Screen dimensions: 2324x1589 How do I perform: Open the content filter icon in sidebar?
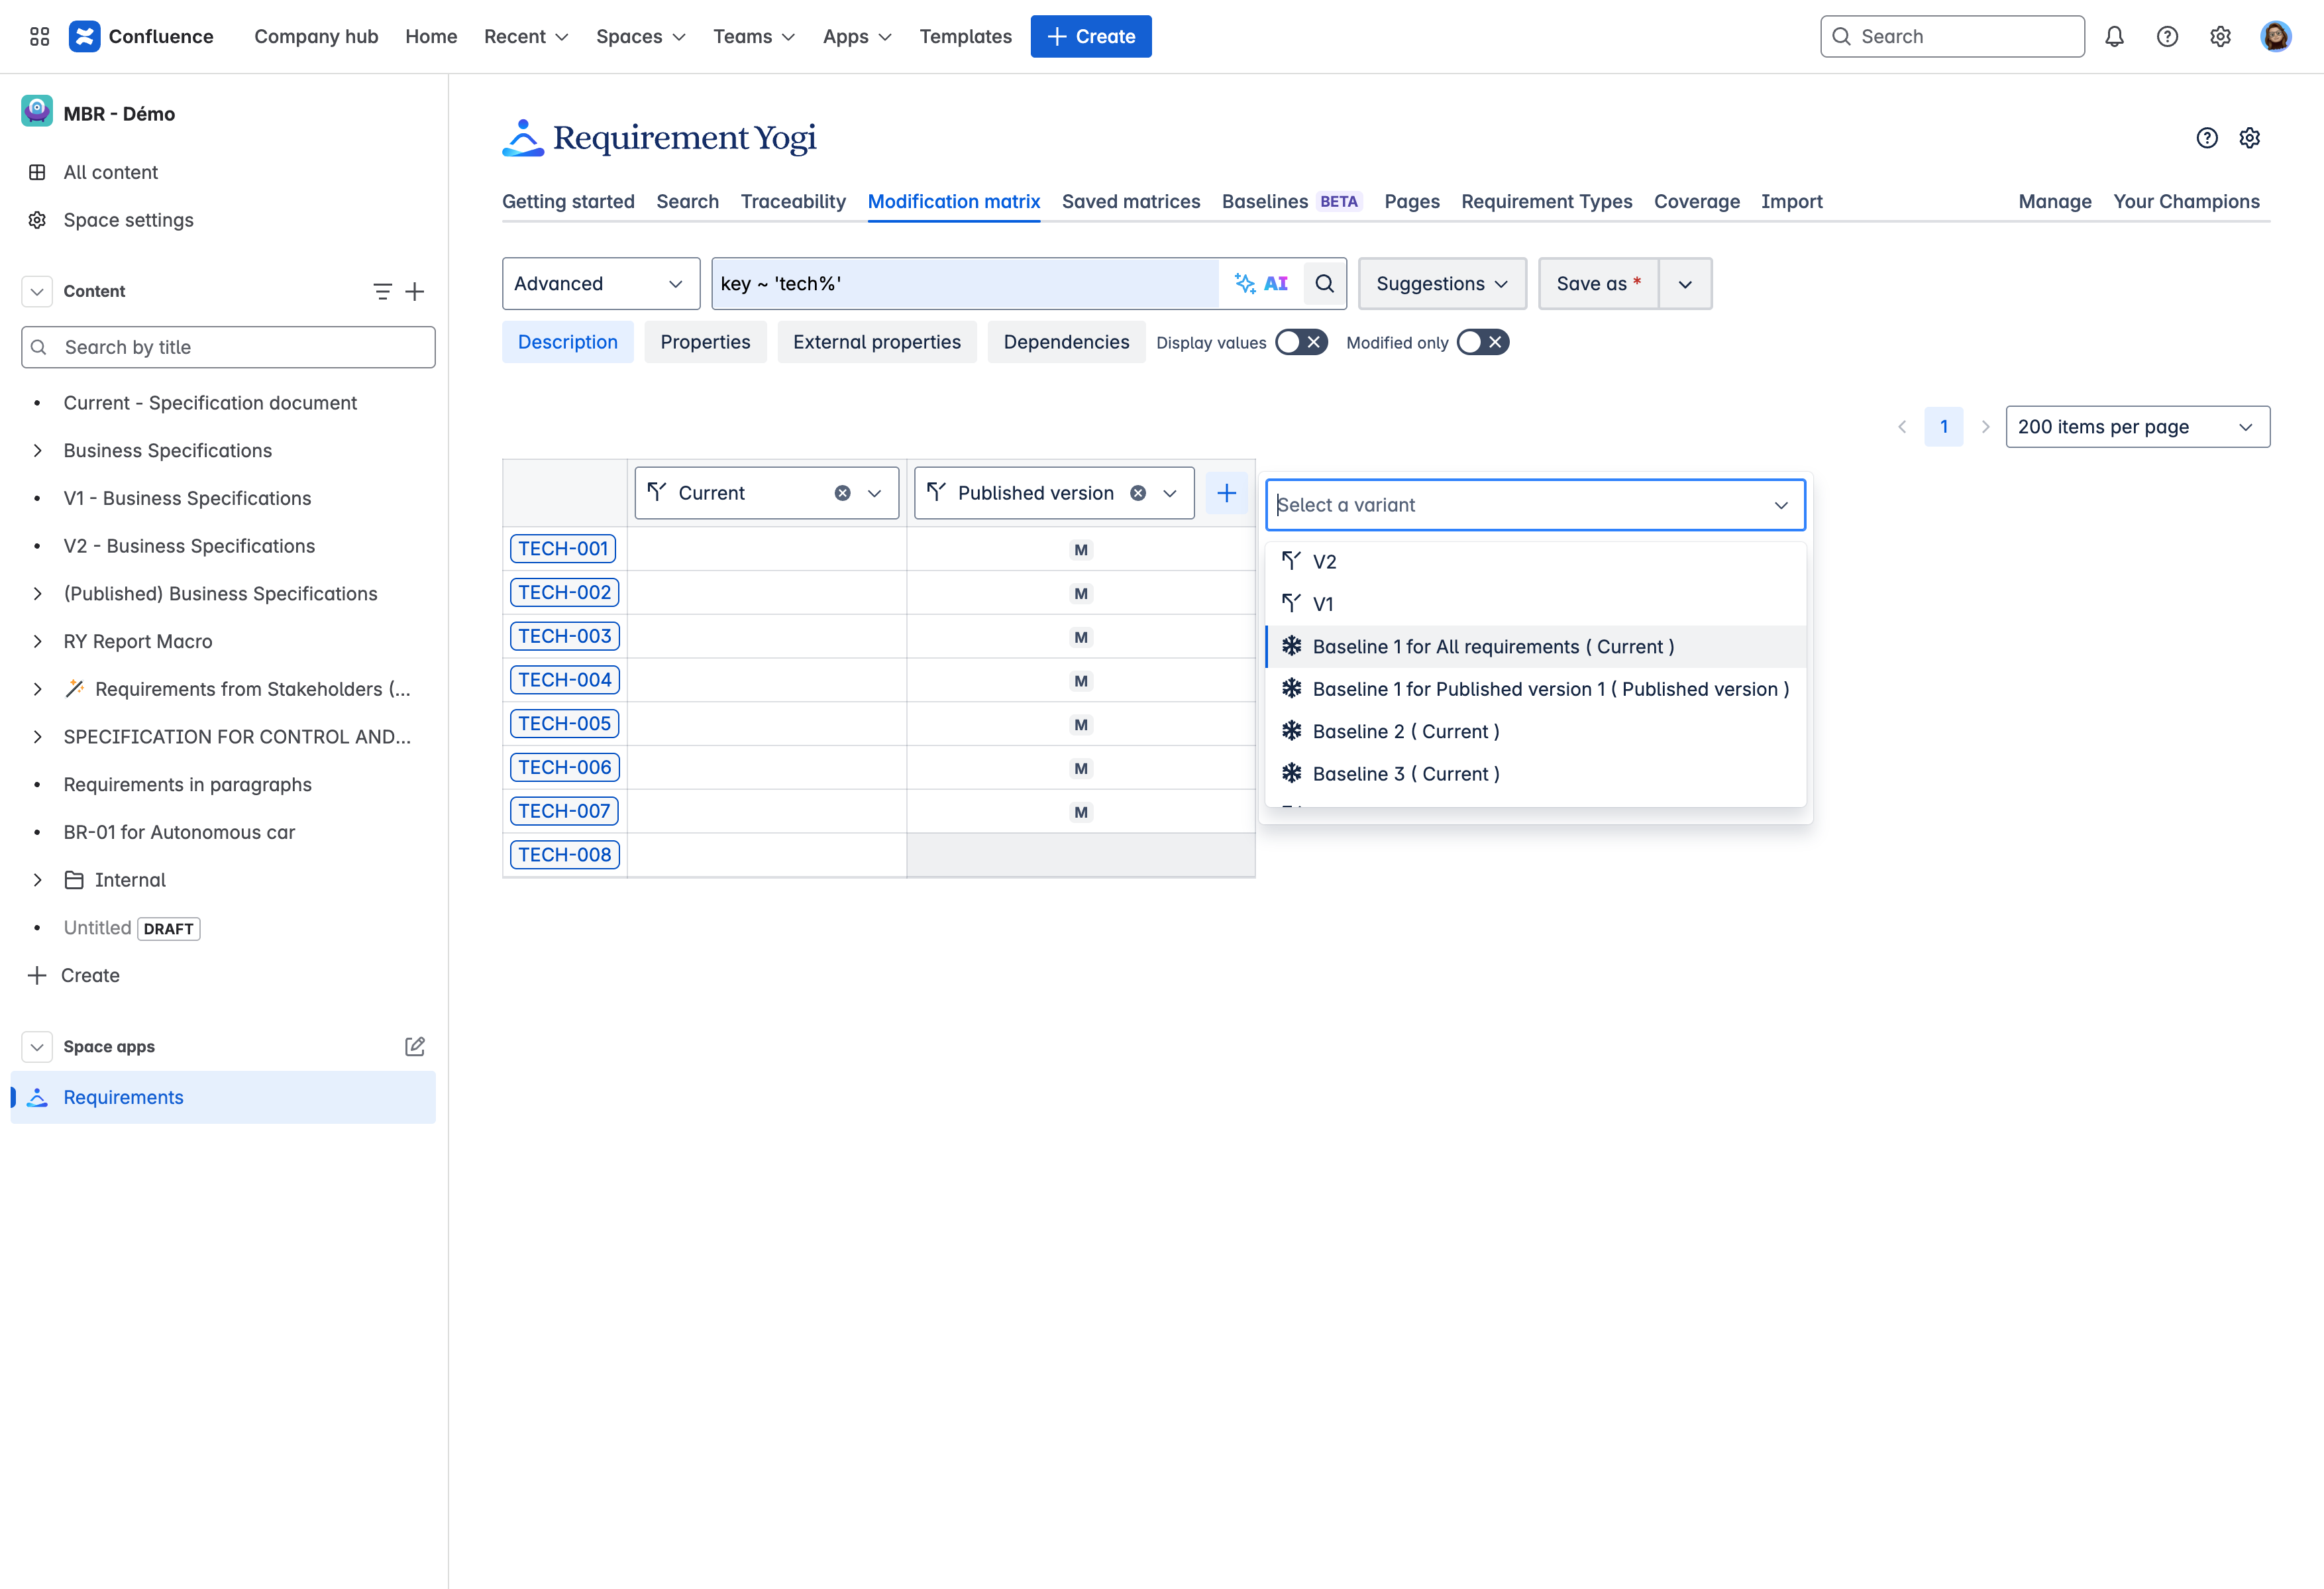click(382, 291)
